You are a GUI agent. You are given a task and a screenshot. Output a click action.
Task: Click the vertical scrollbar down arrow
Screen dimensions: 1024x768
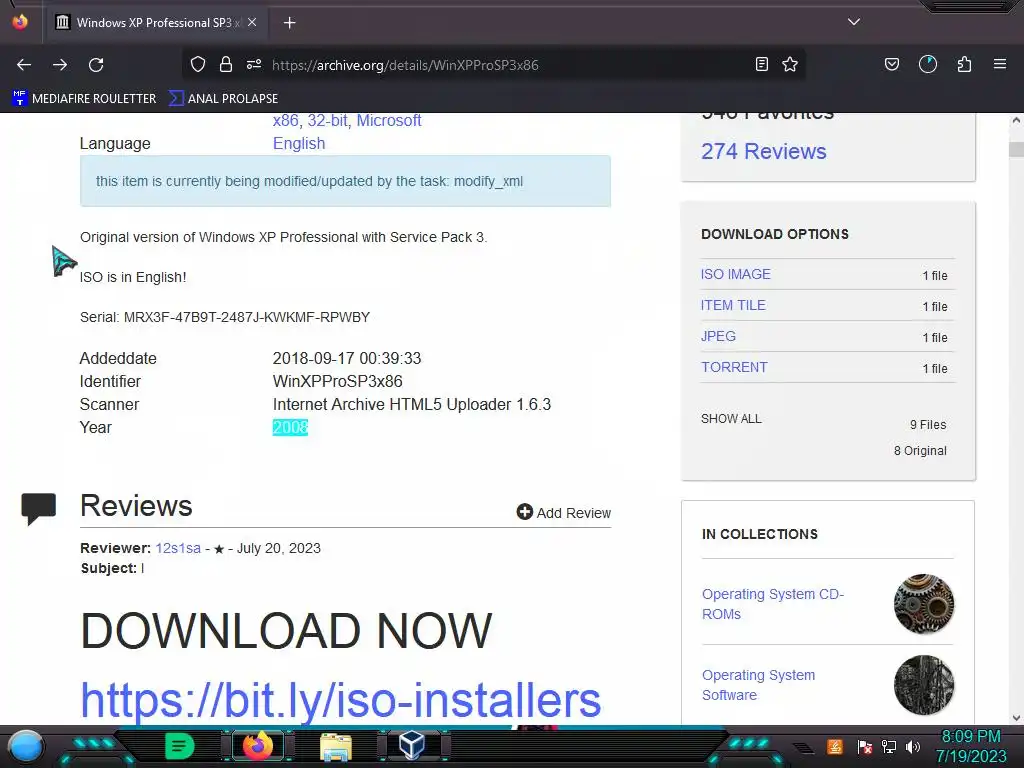click(1016, 718)
